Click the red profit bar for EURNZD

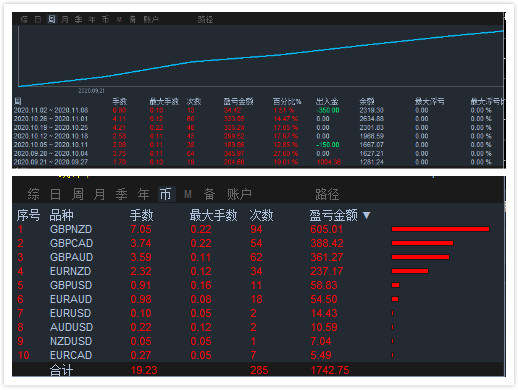point(410,271)
